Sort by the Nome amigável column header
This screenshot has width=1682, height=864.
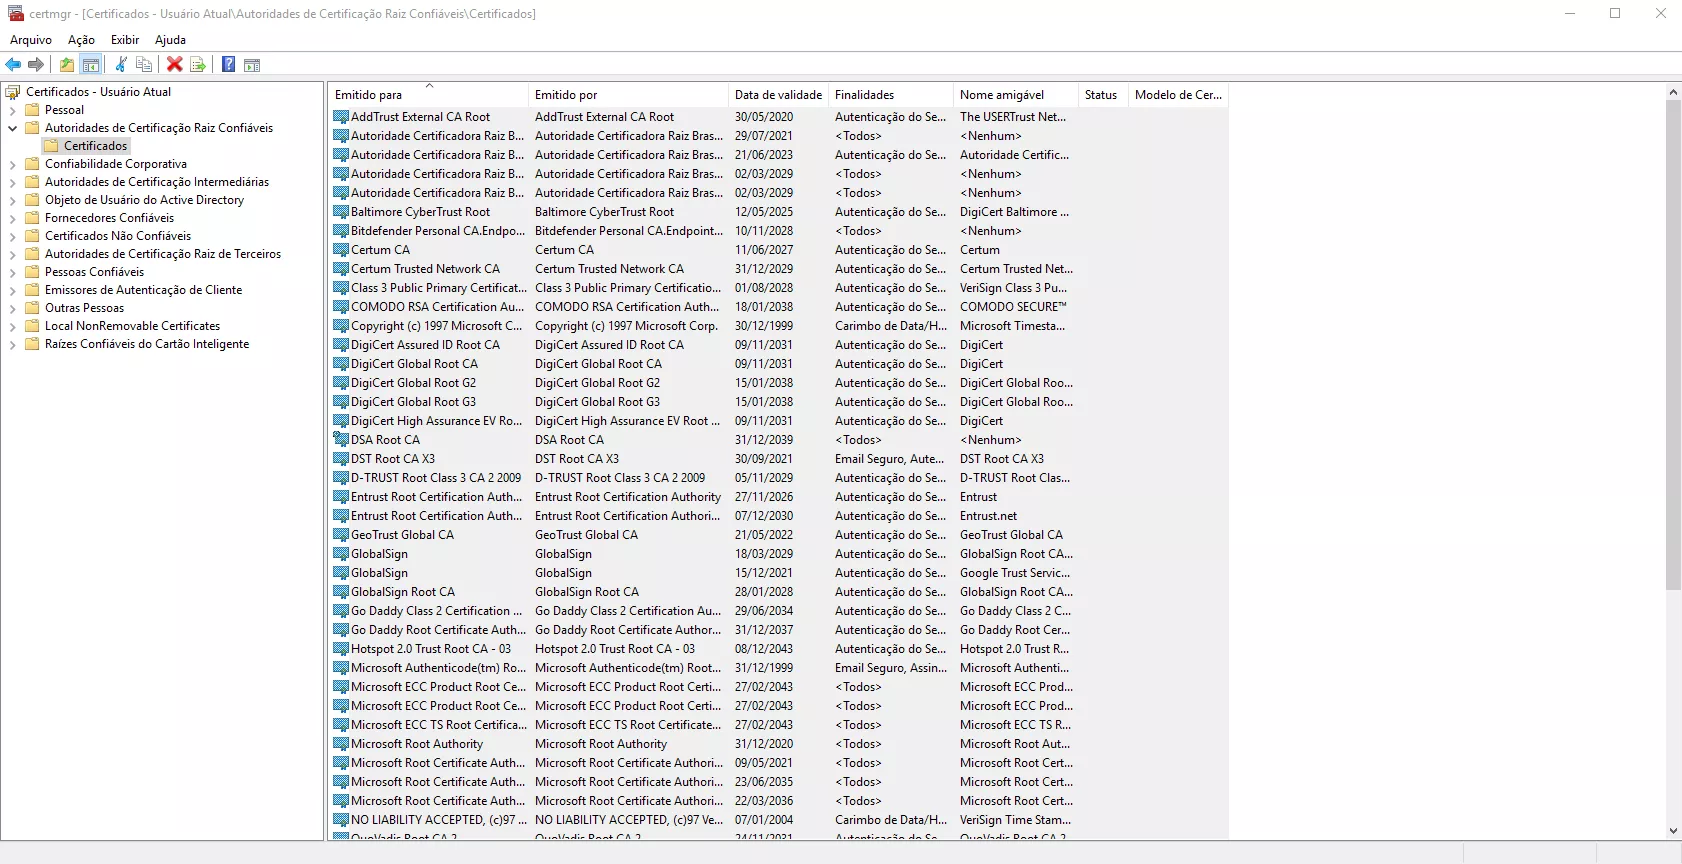(x=1016, y=95)
